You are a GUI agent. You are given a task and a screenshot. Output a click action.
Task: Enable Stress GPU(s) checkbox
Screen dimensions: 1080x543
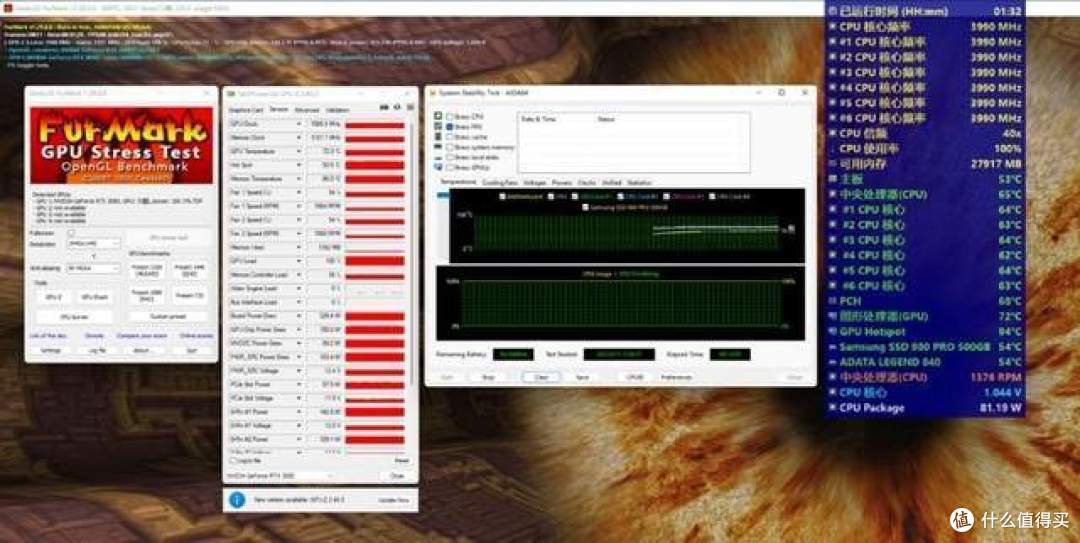pyautogui.click(x=450, y=167)
